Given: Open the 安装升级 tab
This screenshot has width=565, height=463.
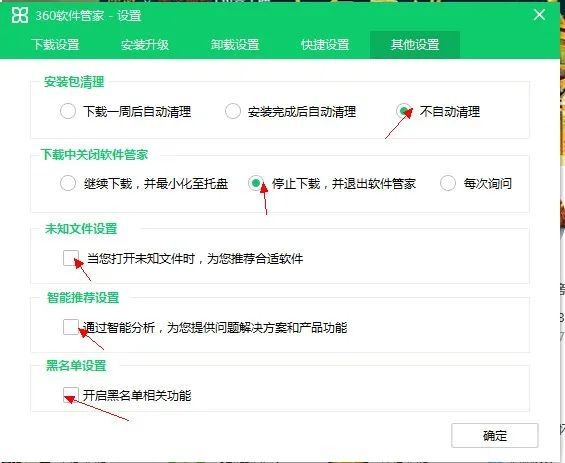Looking at the screenshot, I should pyautogui.click(x=145, y=45).
